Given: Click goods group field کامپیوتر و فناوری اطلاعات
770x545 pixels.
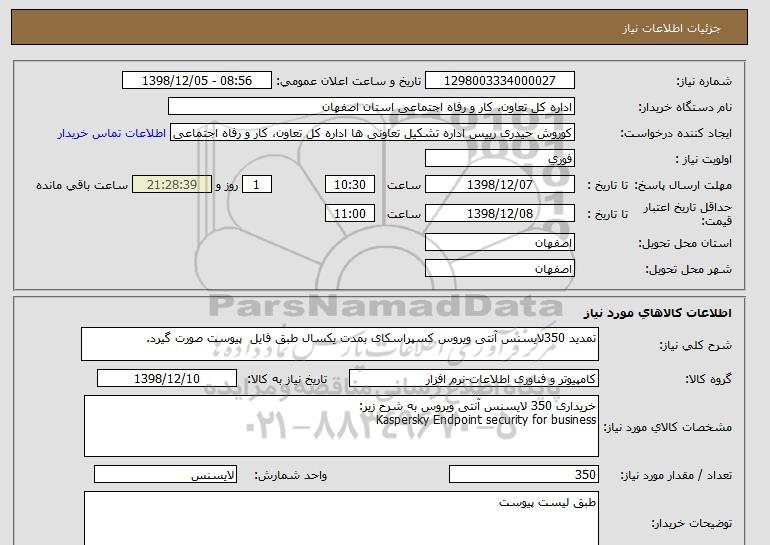Looking at the screenshot, I should (473, 379).
